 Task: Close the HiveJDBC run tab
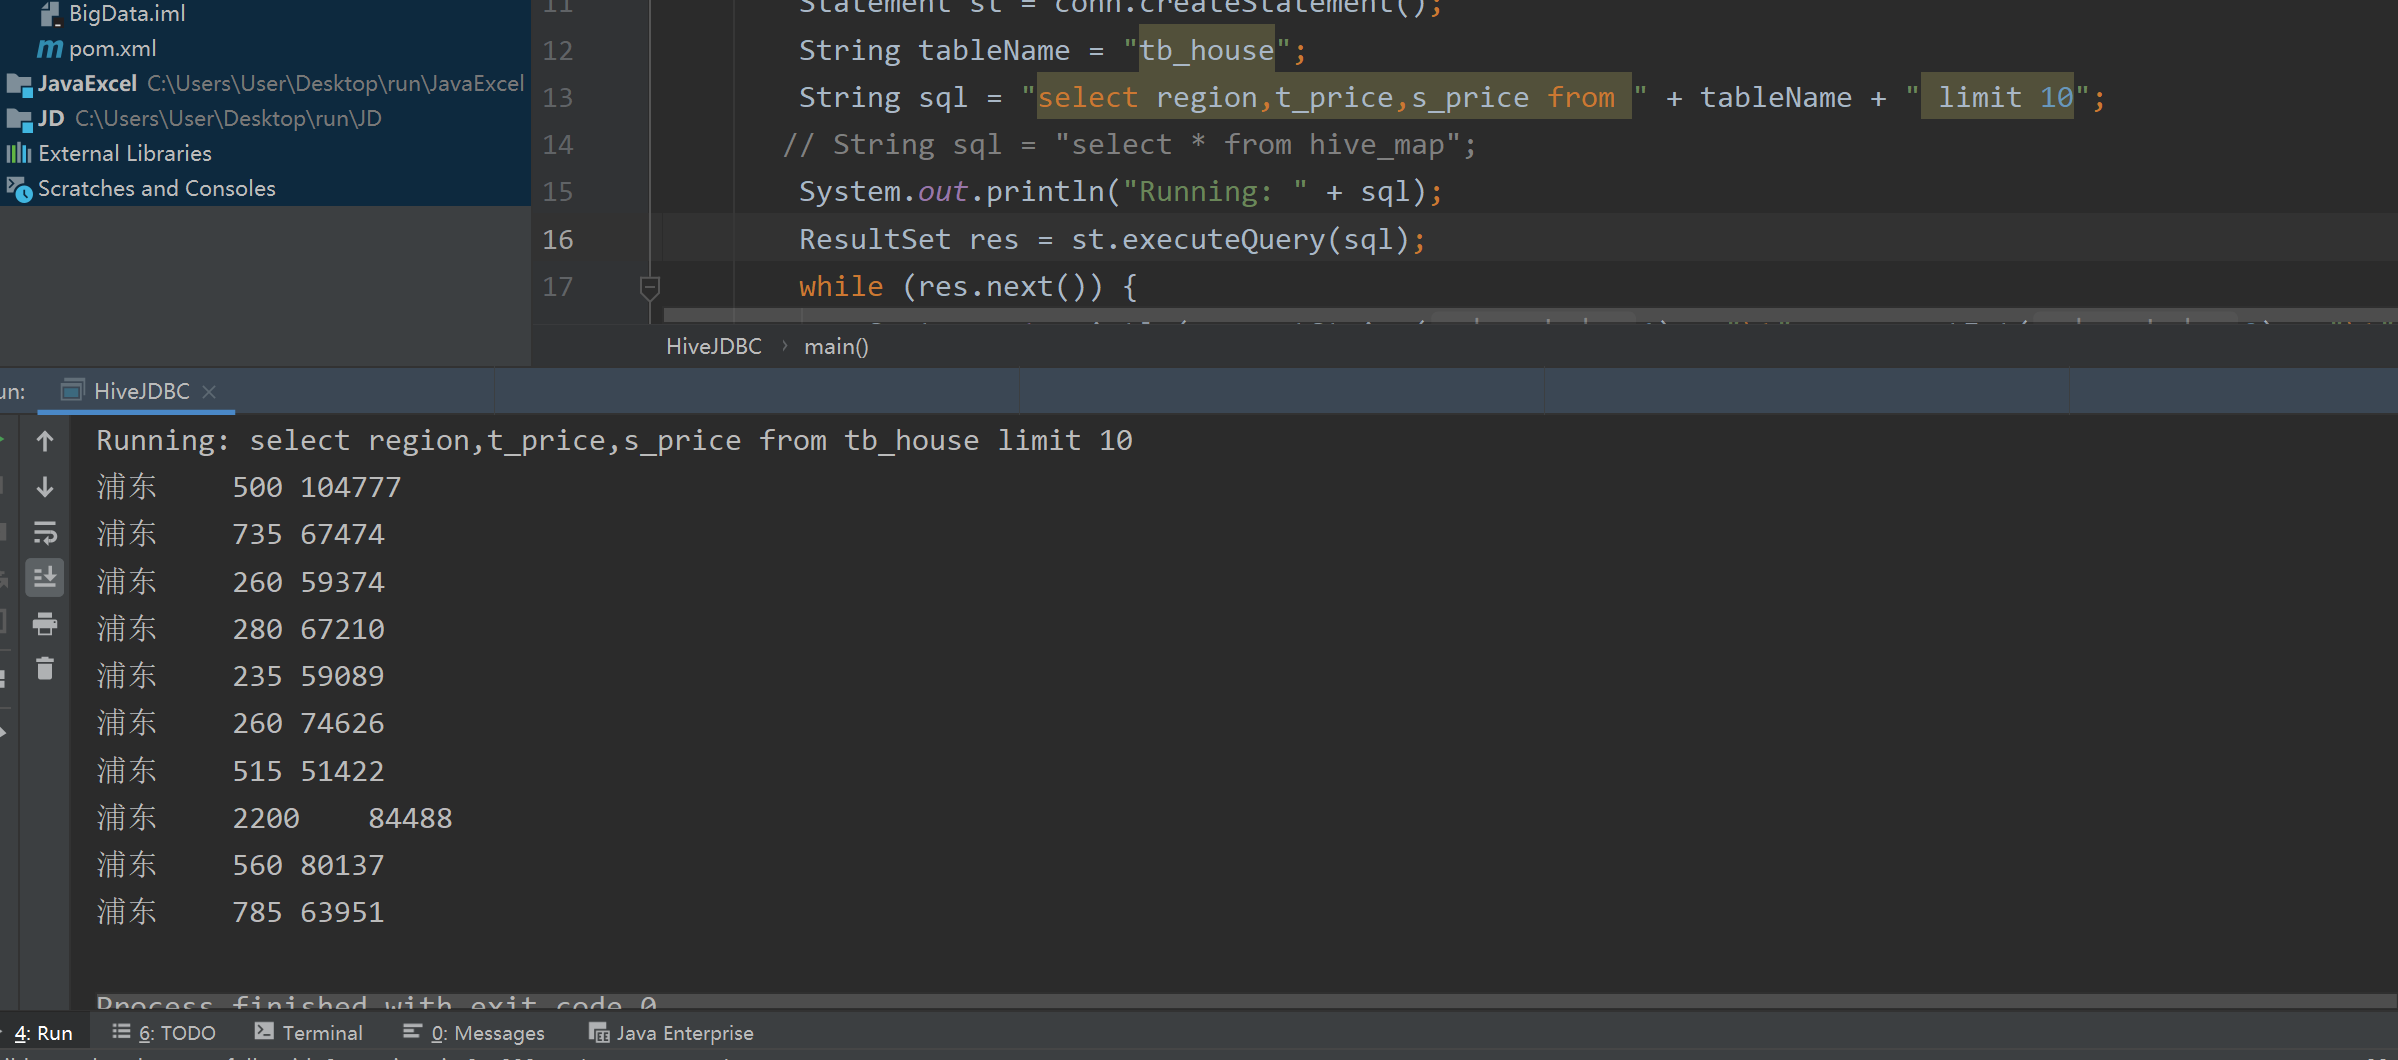tap(209, 392)
